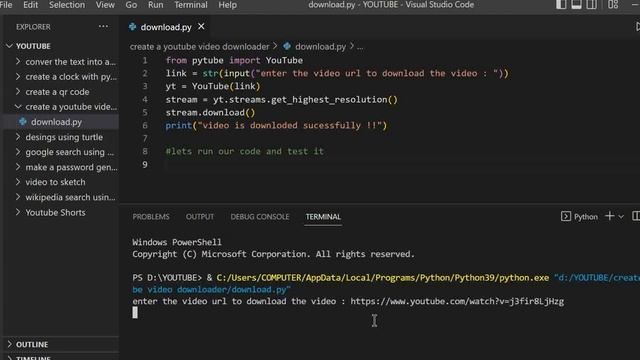Viewport: 640px width, 360px height.
Task: Click the 'stream.download()' code line
Action: (x=210, y=112)
